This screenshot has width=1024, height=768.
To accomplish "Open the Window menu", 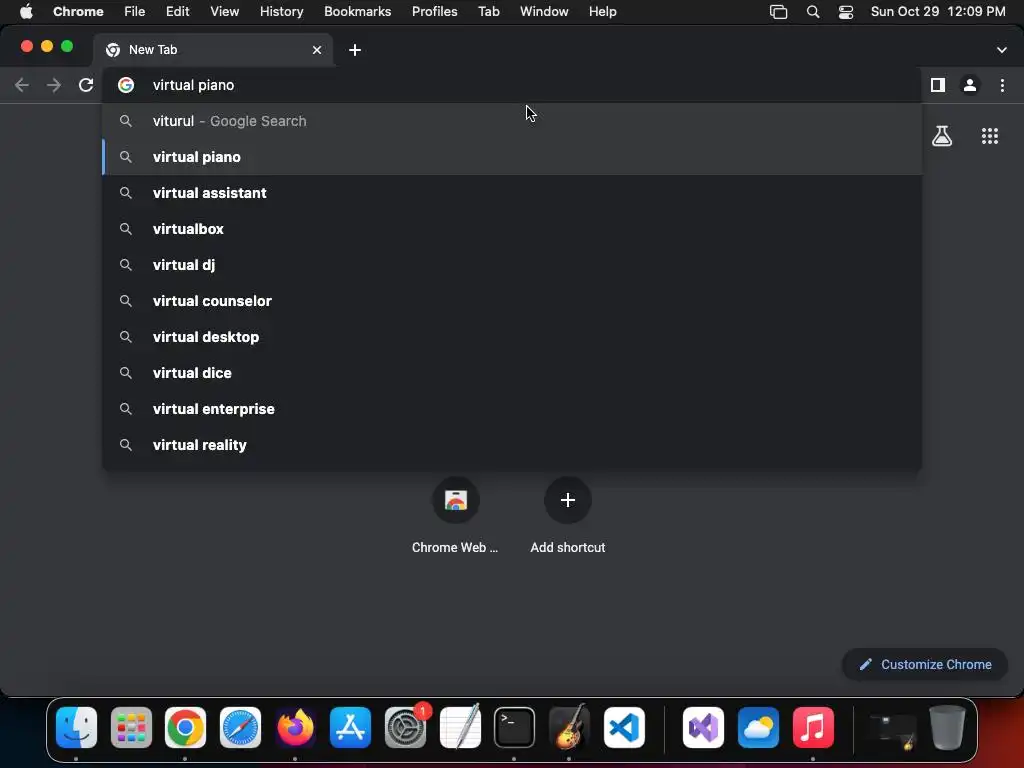I will pyautogui.click(x=544, y=12).
